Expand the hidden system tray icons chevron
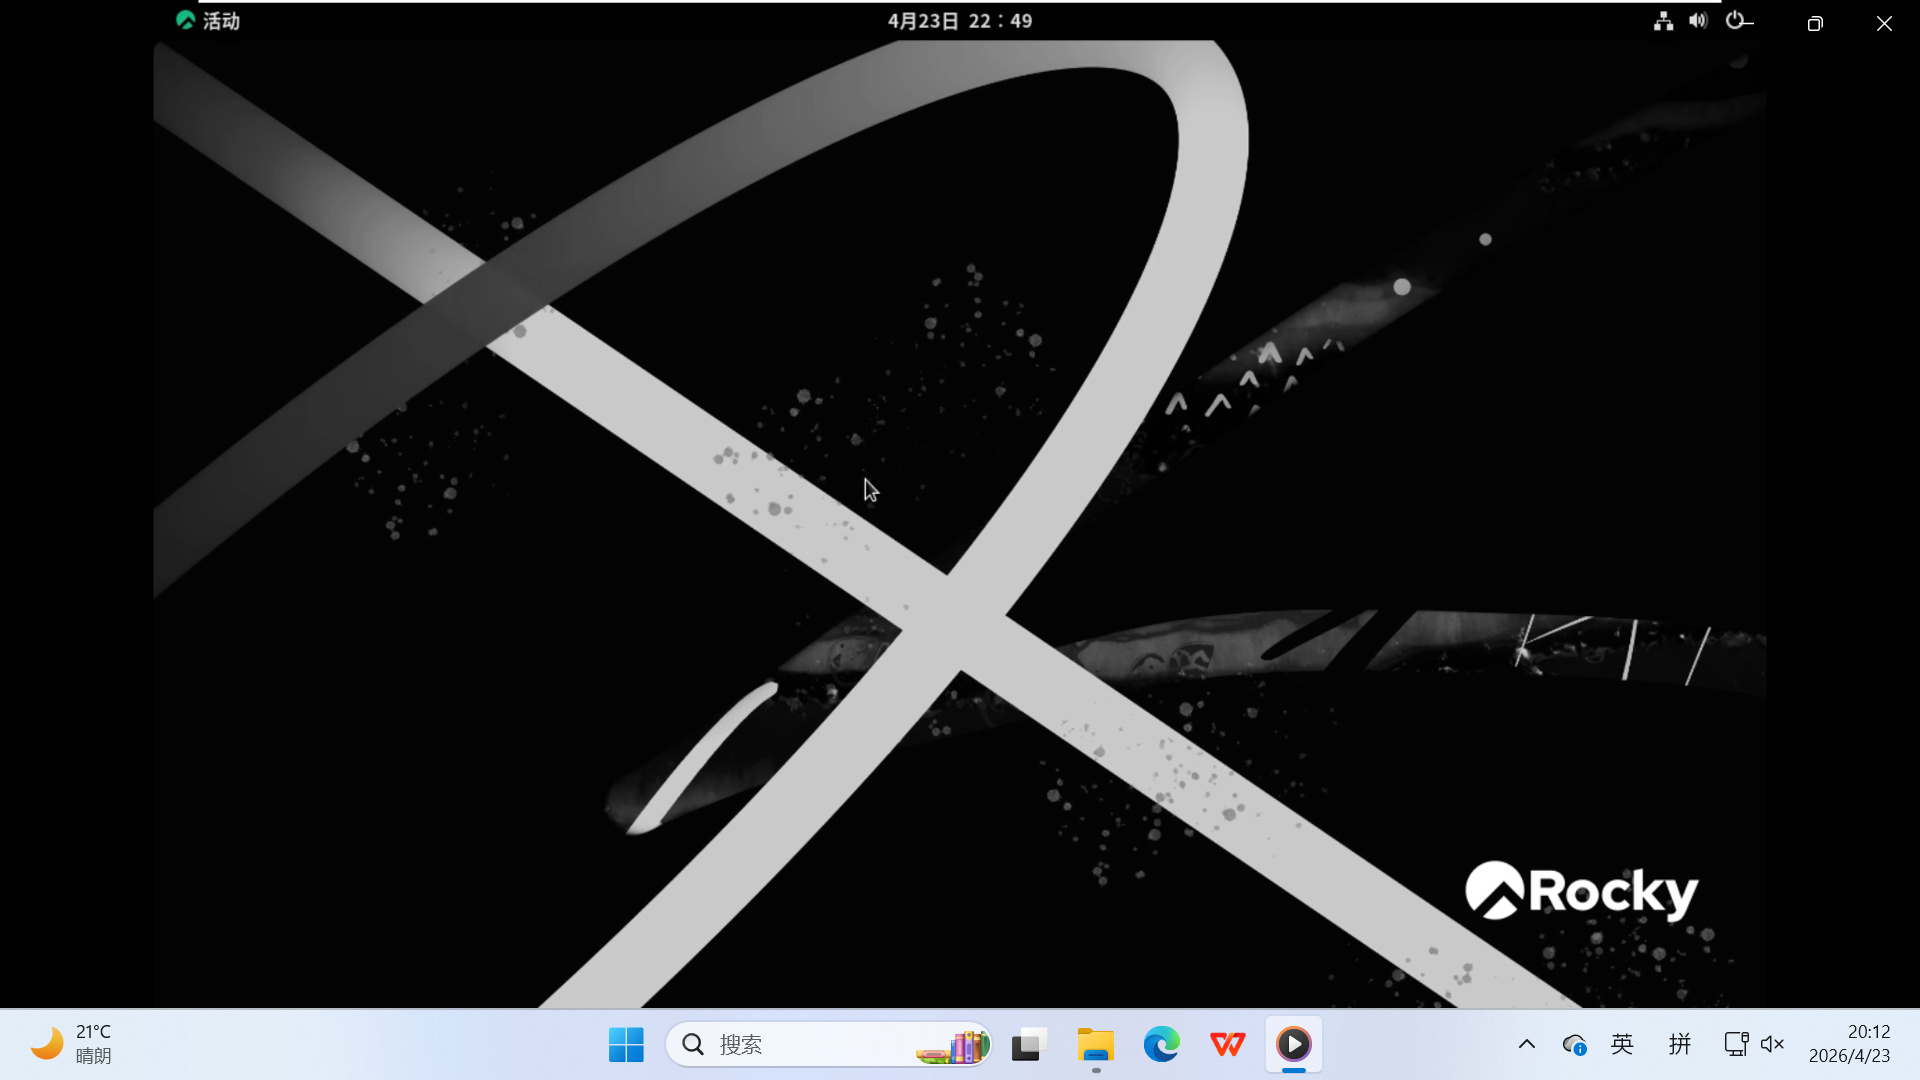 (1526, 1045)
